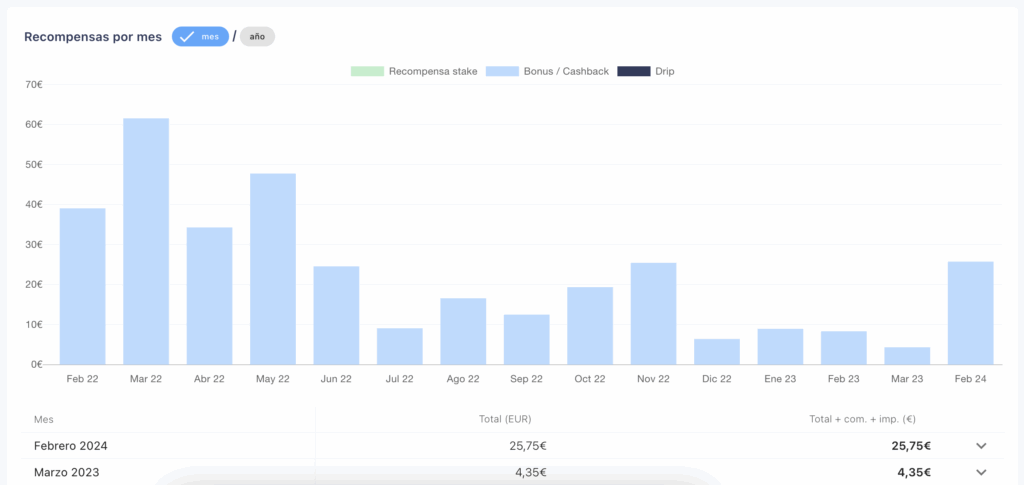Select the 'mes' monthly view toggle
Image resolution: width=1024 pixels, height=485 pixels.
click(200, 37)
